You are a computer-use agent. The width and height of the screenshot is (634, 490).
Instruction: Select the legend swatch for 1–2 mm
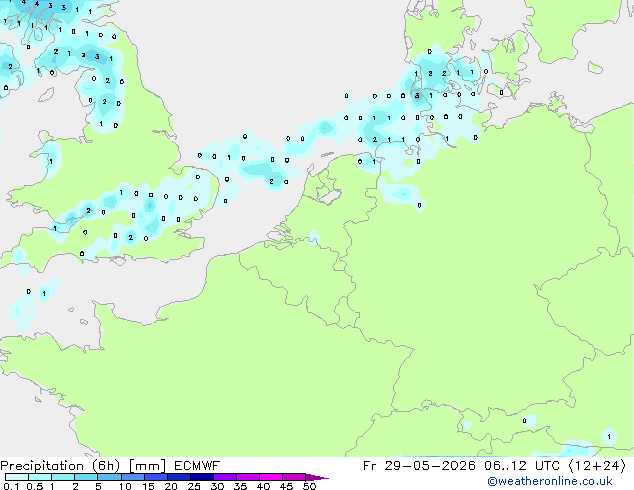click(63, 477)
